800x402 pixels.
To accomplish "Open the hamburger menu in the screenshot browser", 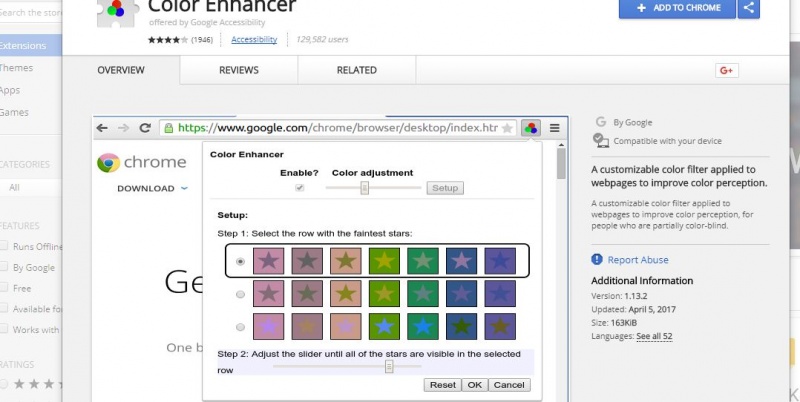I will tap(555, 128).
